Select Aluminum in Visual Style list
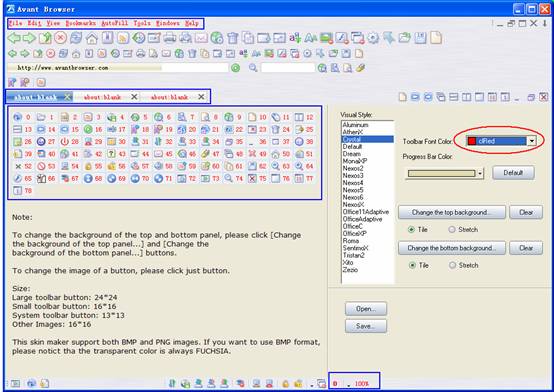Screen dimensions: 554x392 coord(355,125)
